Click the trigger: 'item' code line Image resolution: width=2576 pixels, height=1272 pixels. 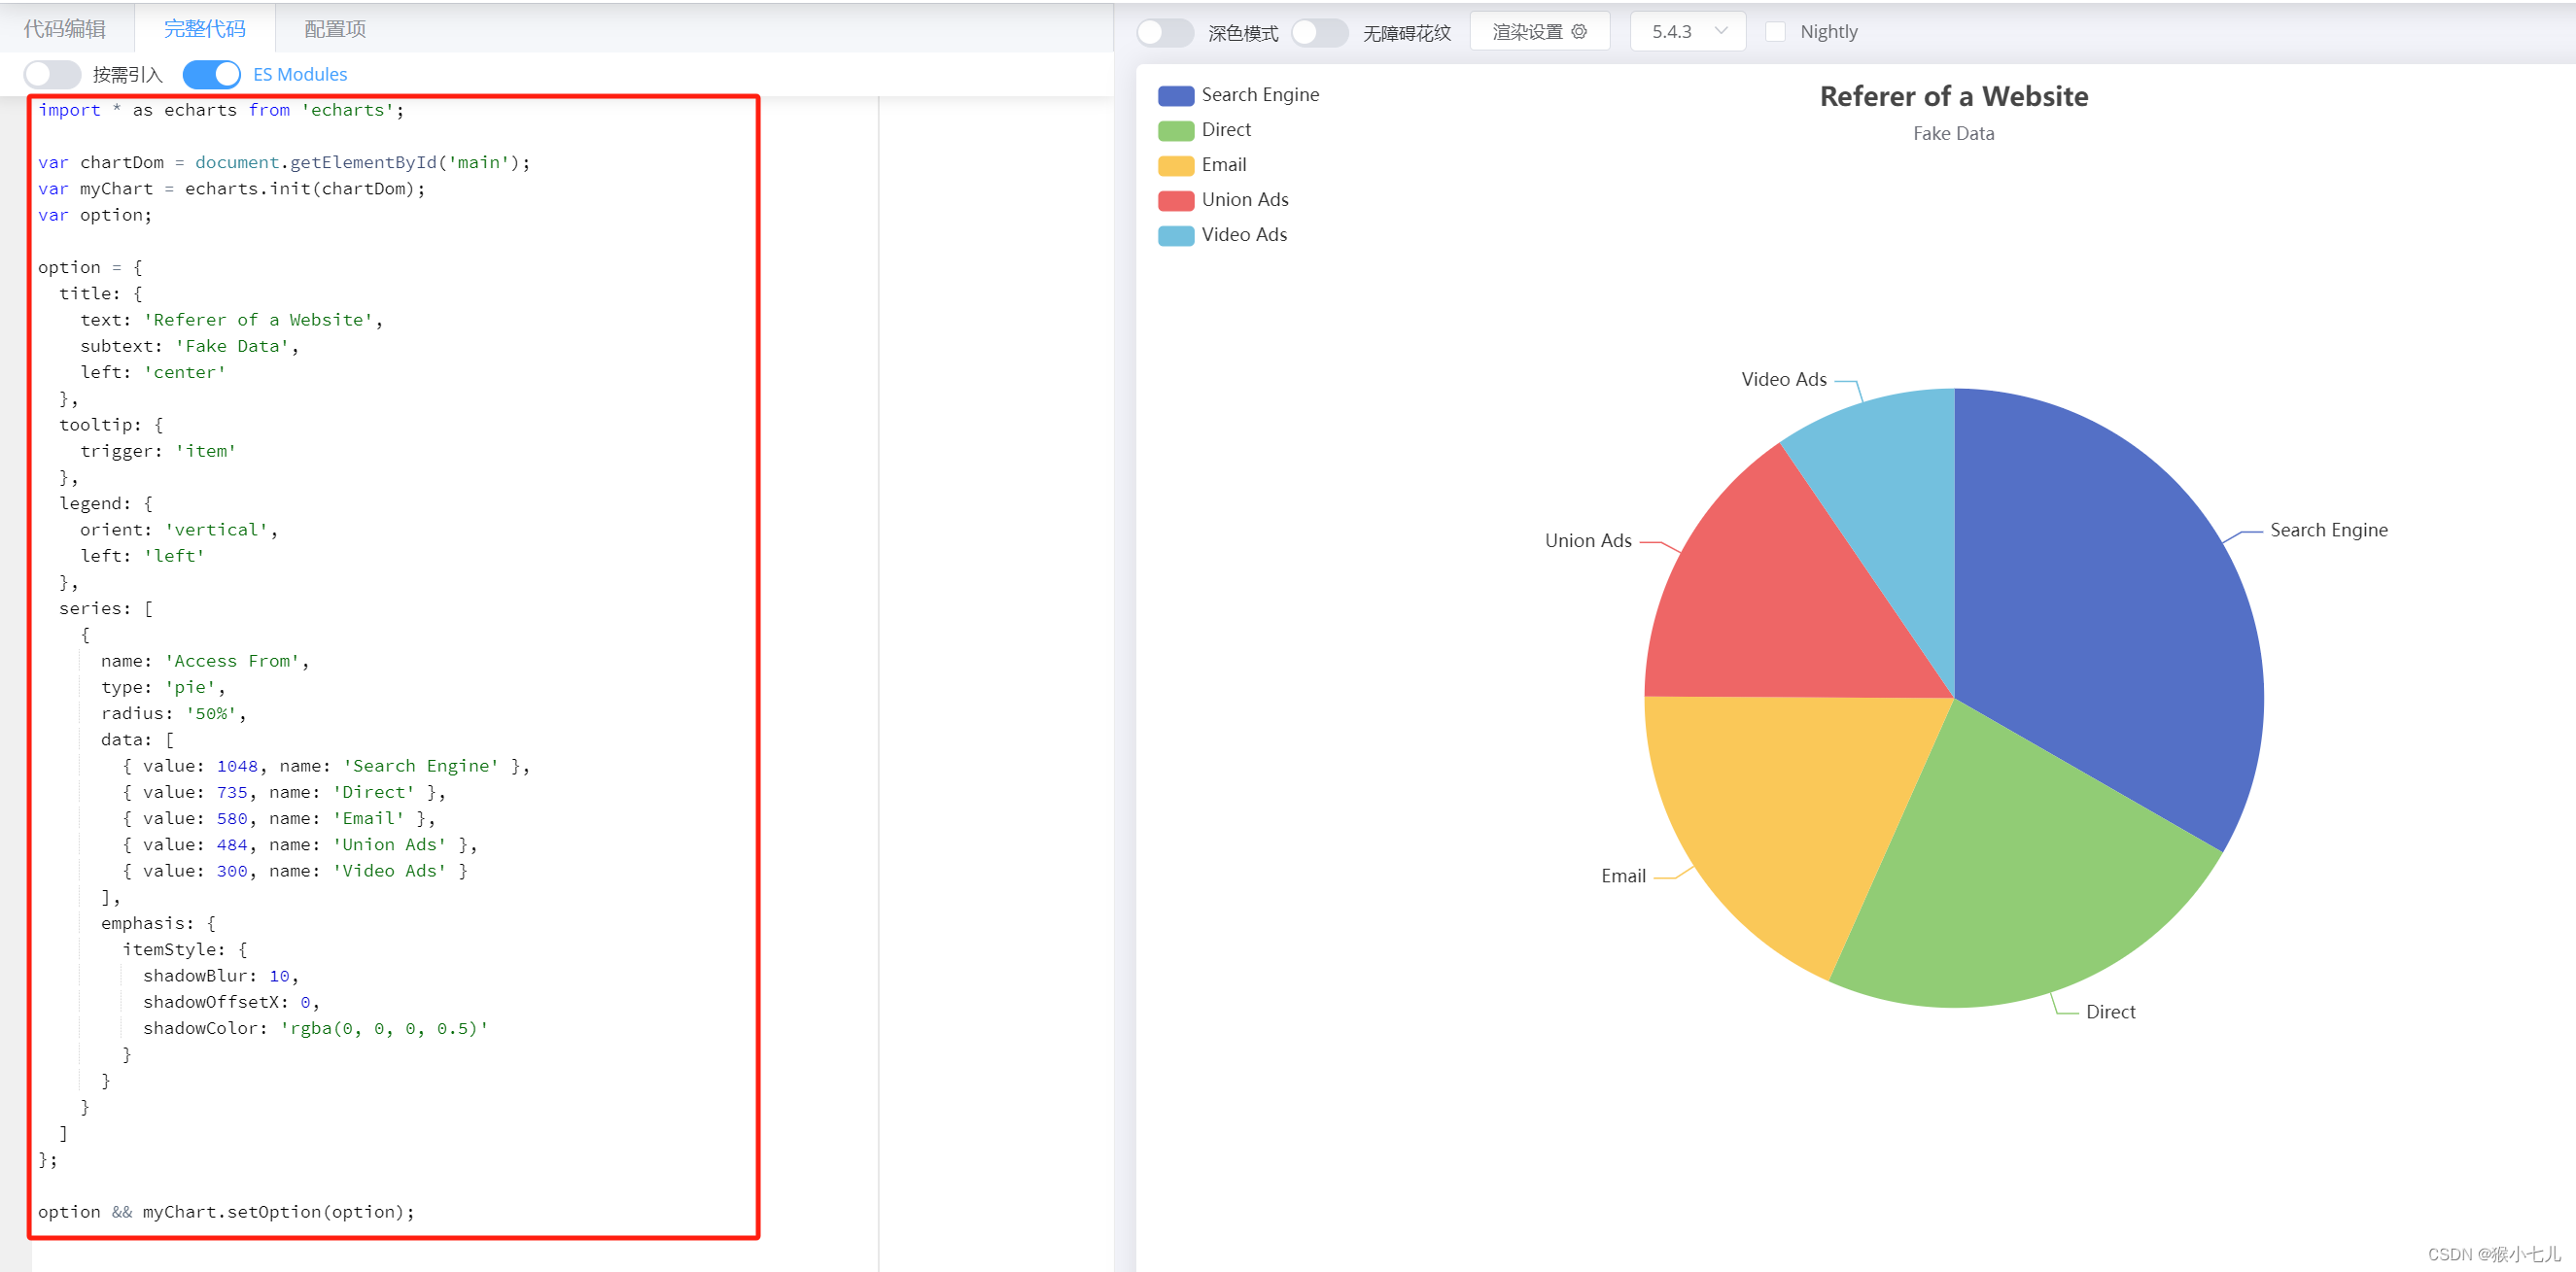click(x=158, y=451)
